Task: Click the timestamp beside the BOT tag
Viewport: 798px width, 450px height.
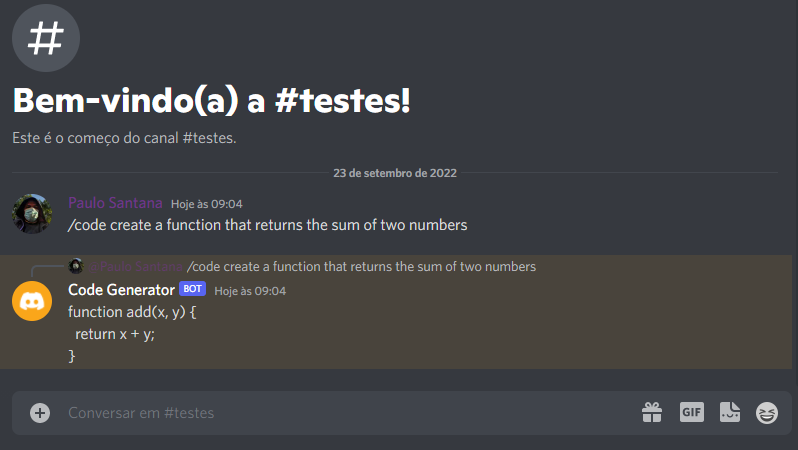Action: [x=250, y=291]
